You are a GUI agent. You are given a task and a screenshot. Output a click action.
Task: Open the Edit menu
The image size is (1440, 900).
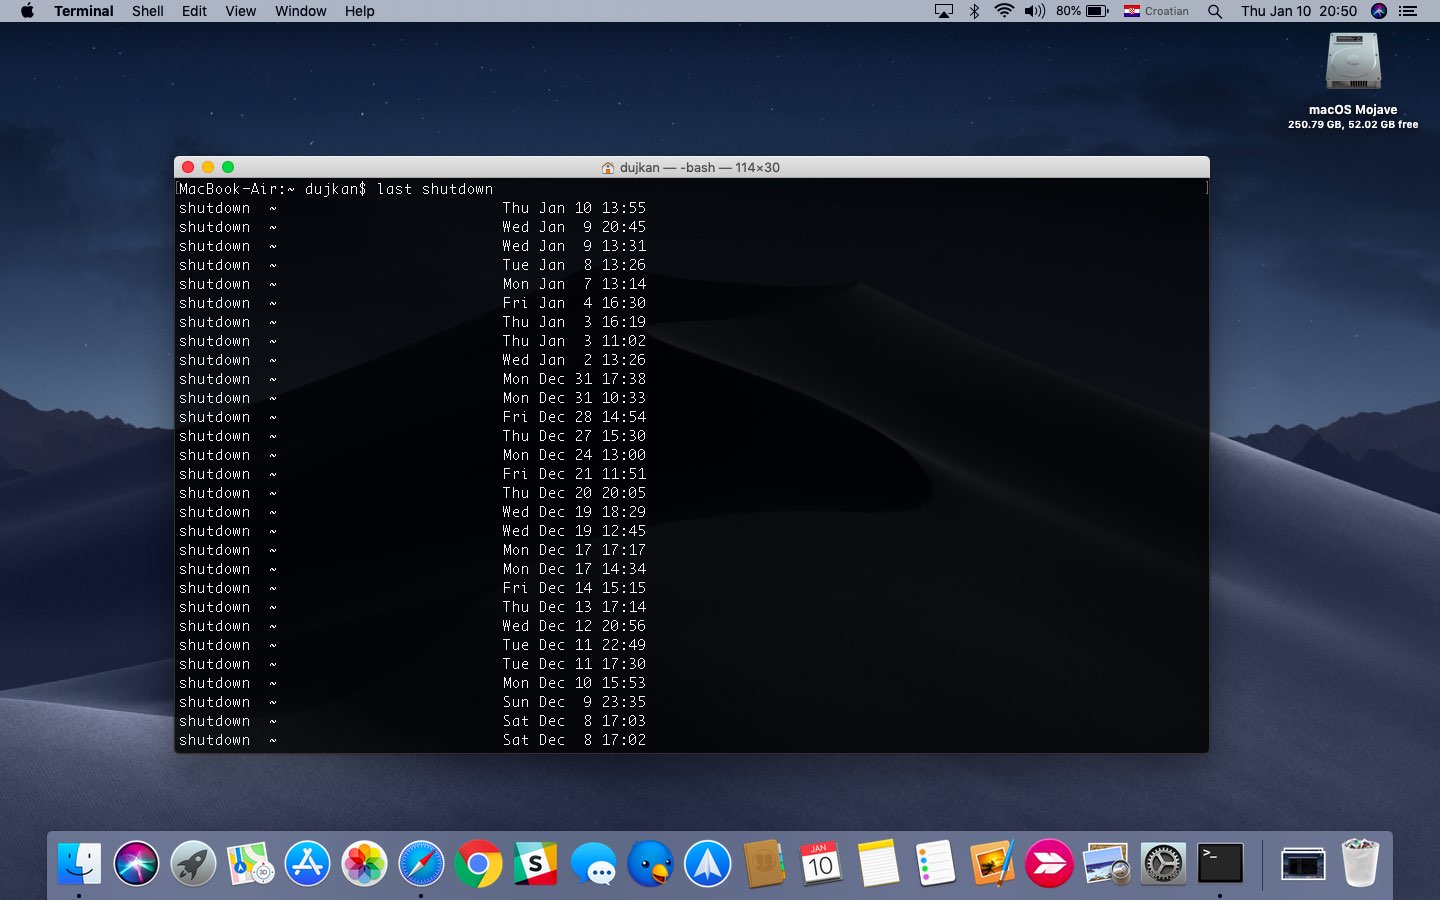[x=194, y=11]
